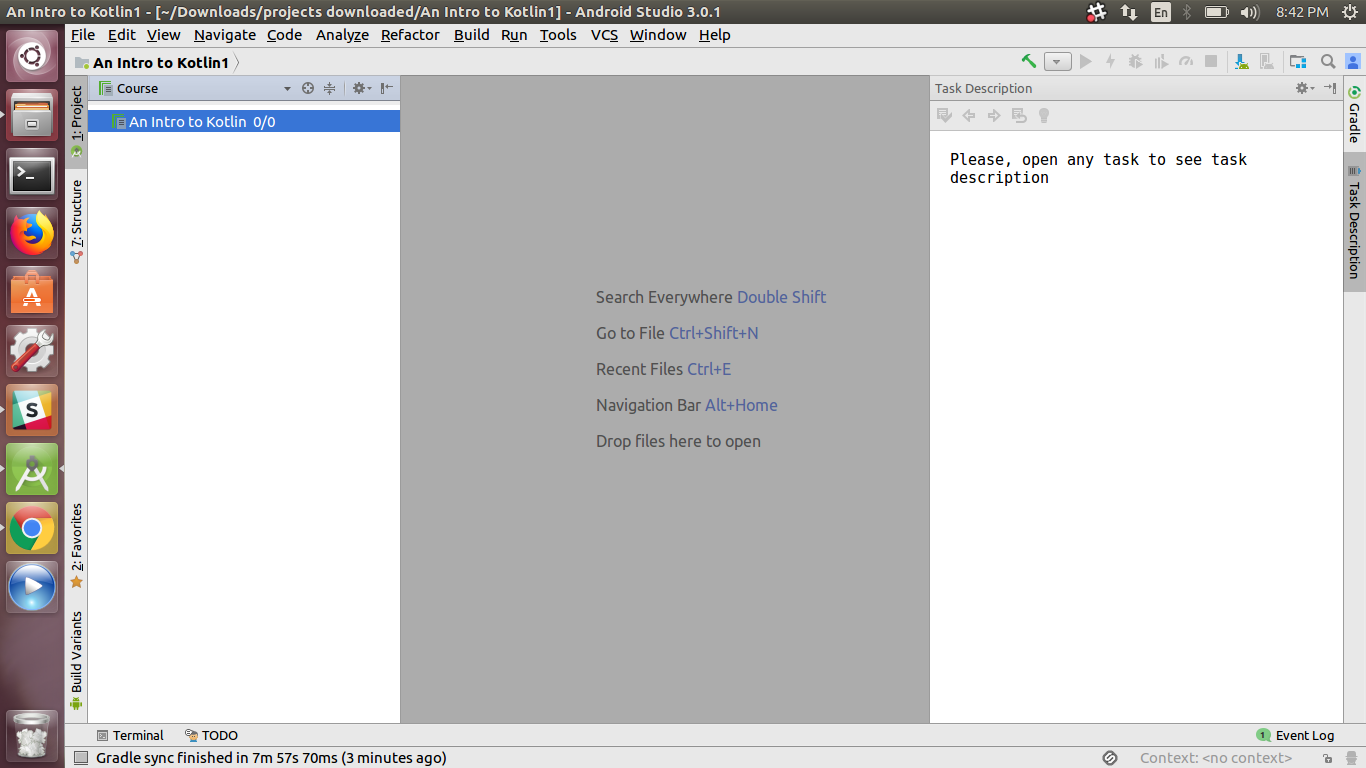This screenshot has height=768, width=1366.
Task: Click the Run with Coverage icon
Action: point(1160,62)
